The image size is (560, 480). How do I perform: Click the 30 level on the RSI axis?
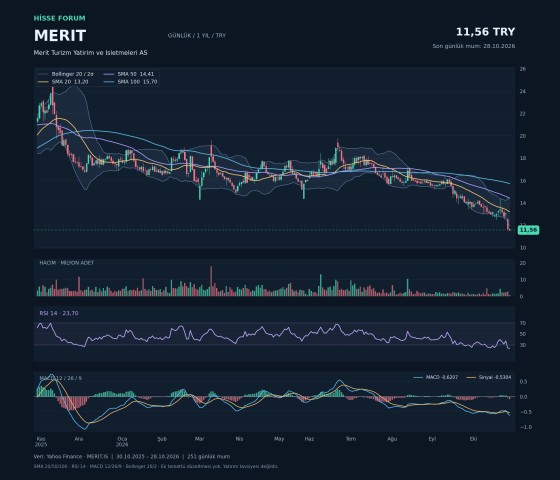point(522,345)
